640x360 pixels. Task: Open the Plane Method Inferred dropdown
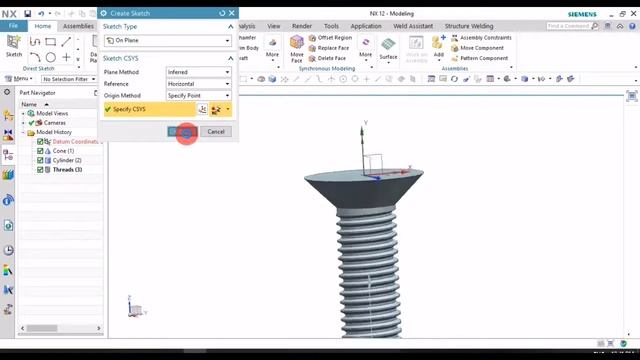pyautogui.click(x=199, y=72)
